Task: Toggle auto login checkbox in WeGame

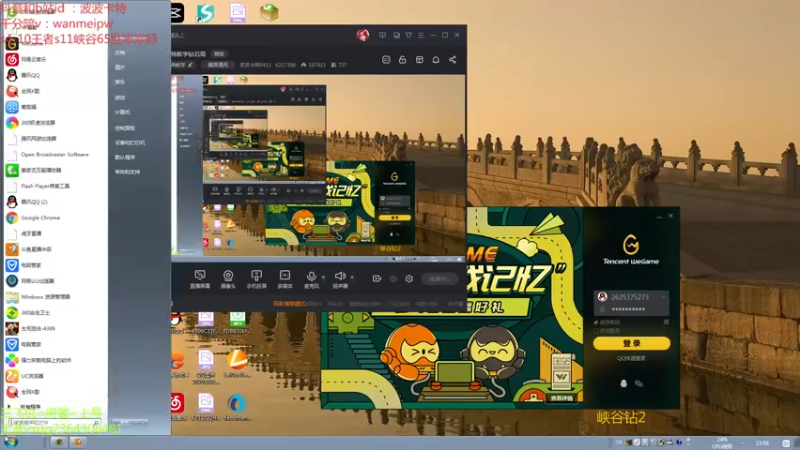Action: 596,331
